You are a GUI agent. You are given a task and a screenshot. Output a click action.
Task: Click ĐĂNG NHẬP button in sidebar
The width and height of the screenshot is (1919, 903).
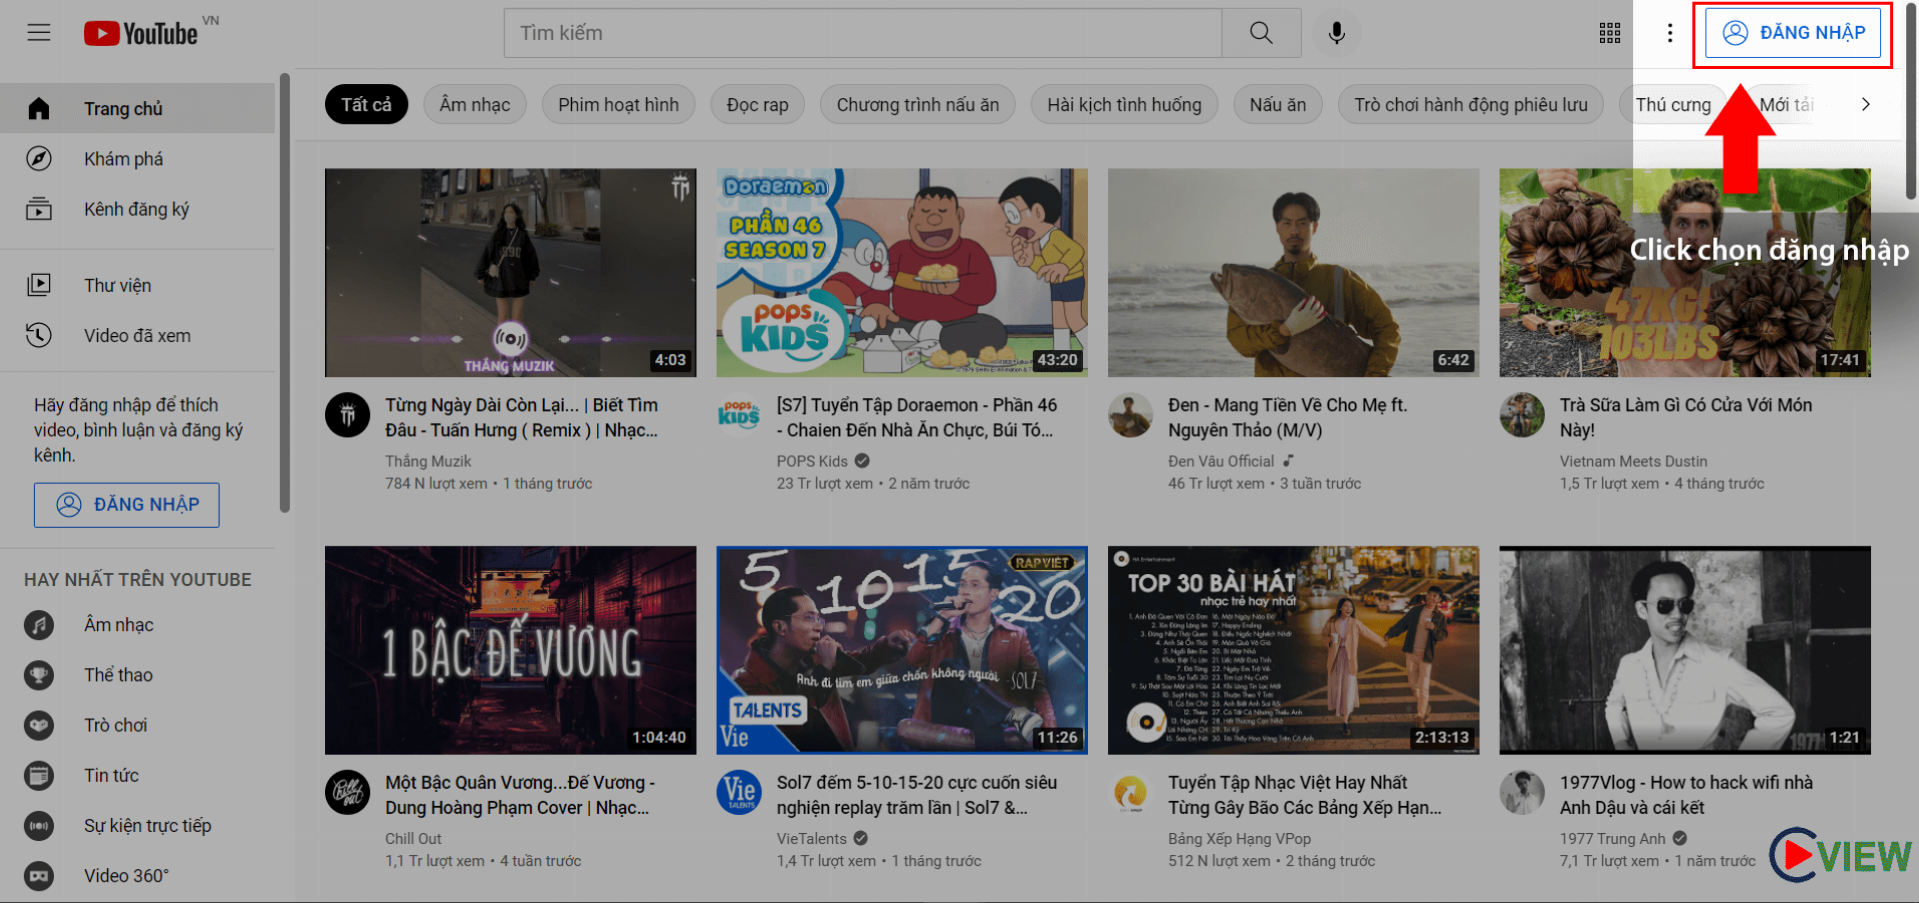tap(127, 505)
